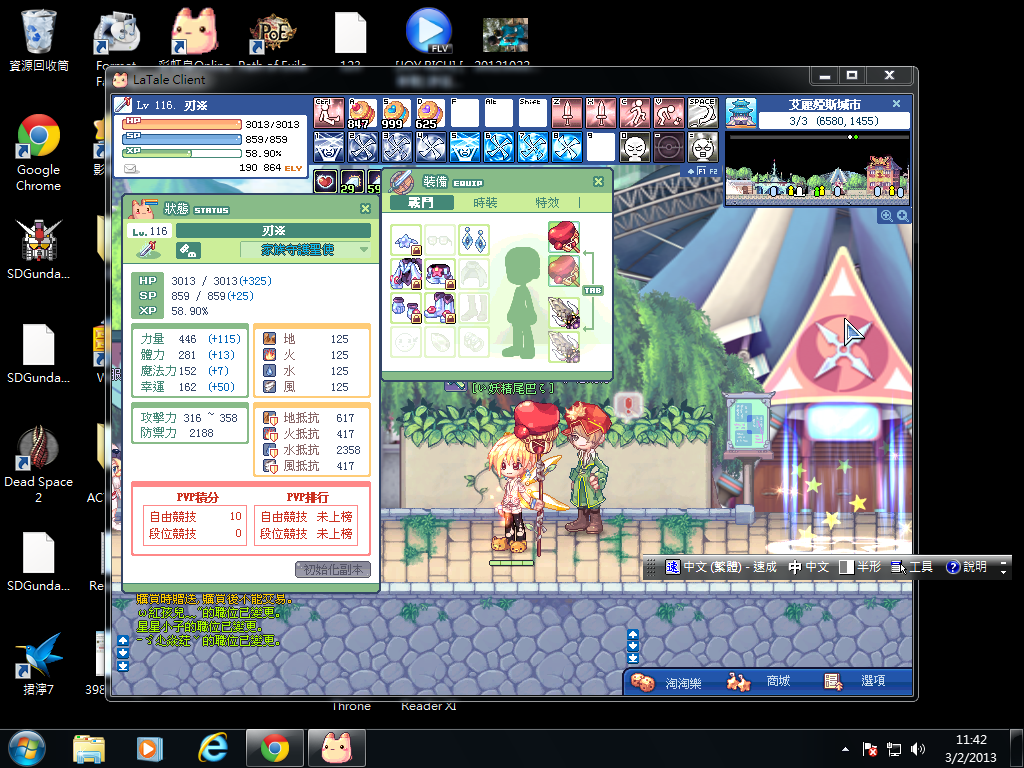Select the equipped robe armor slot

pos(406,274)
